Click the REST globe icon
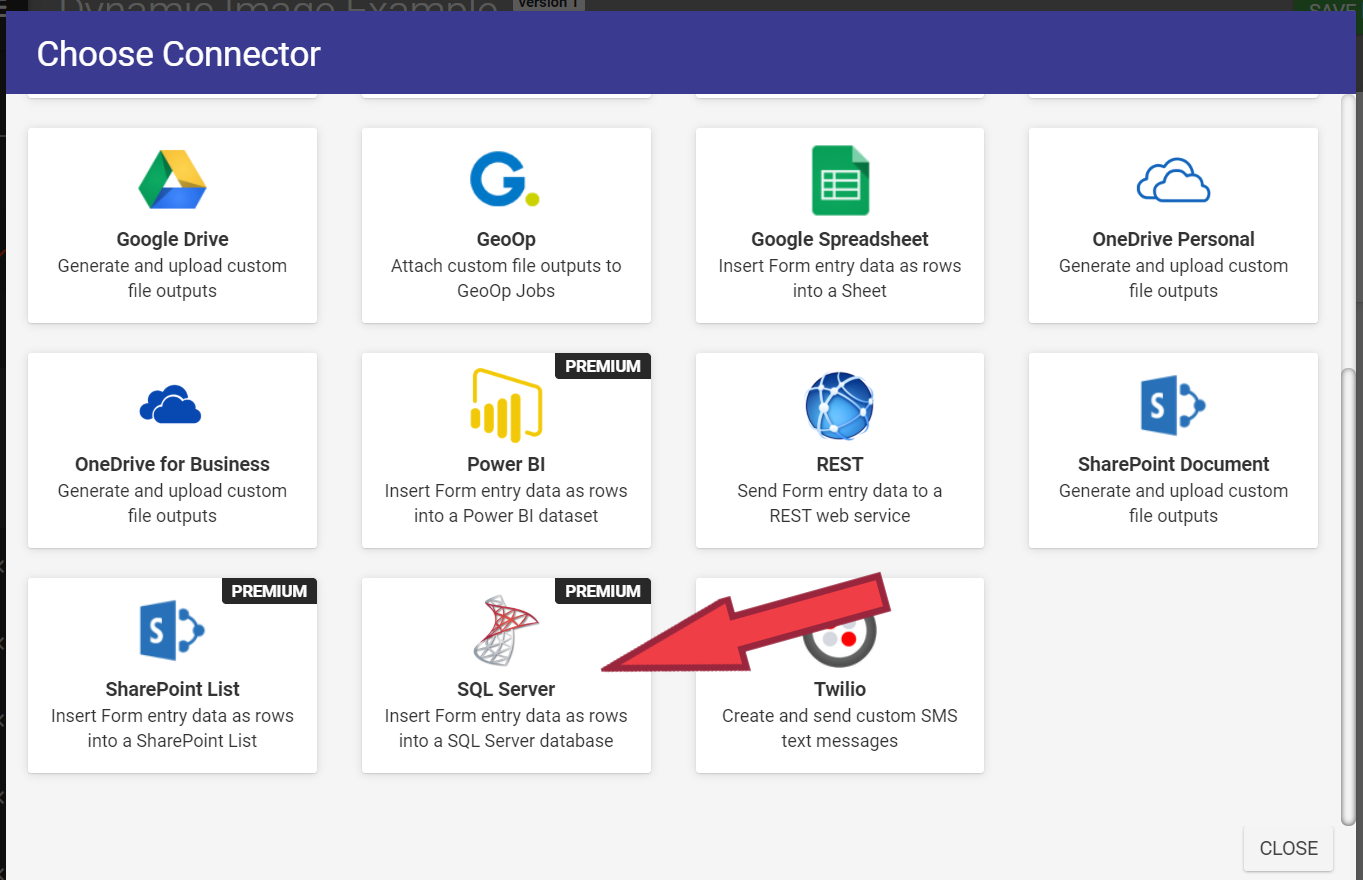 (840, 405)
